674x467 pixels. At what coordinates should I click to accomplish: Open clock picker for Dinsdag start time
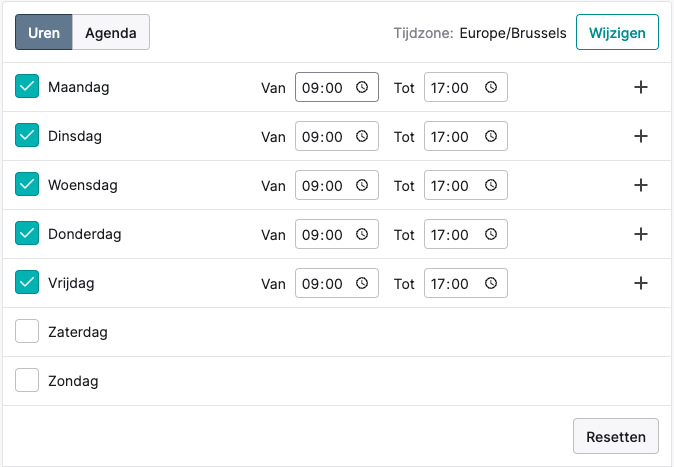pyautogui.click(x=362, y=136)
